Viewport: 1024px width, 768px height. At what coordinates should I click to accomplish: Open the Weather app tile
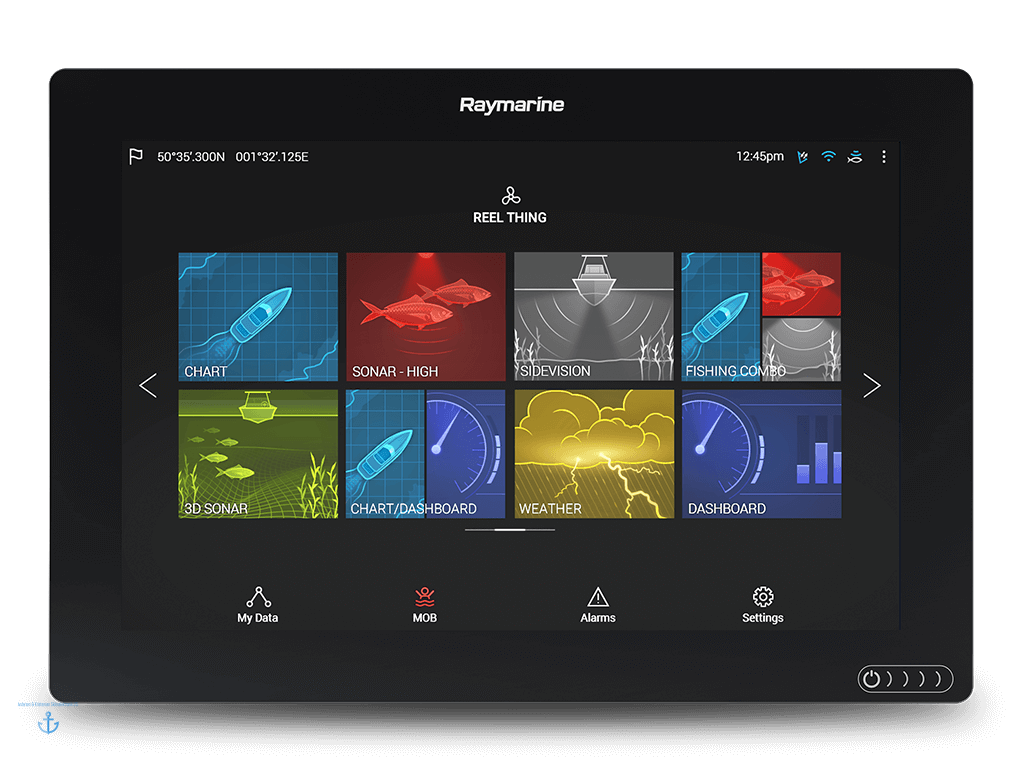click(x=594, y=454)
